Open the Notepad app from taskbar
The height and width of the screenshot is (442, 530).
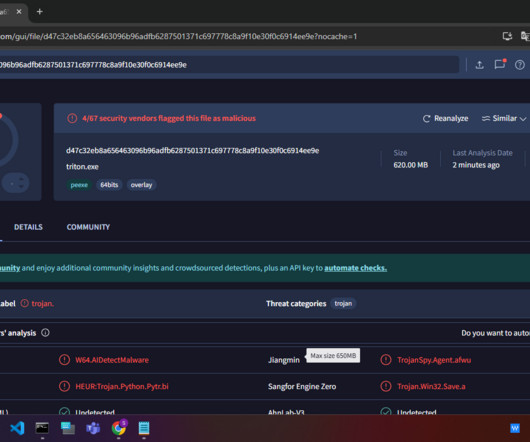(x=144, y=428)
